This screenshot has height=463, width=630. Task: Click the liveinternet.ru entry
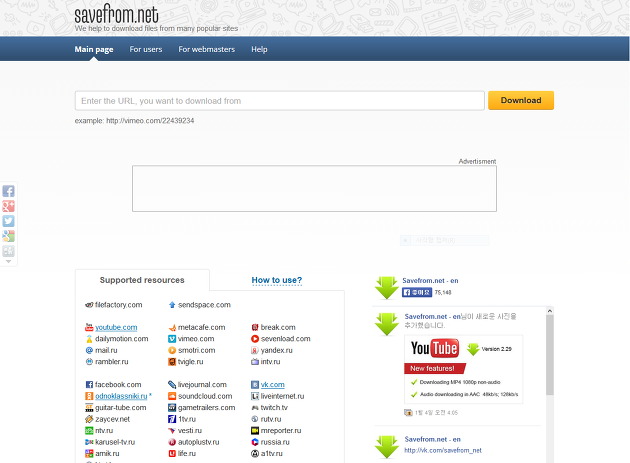click(x=278, y=396)
